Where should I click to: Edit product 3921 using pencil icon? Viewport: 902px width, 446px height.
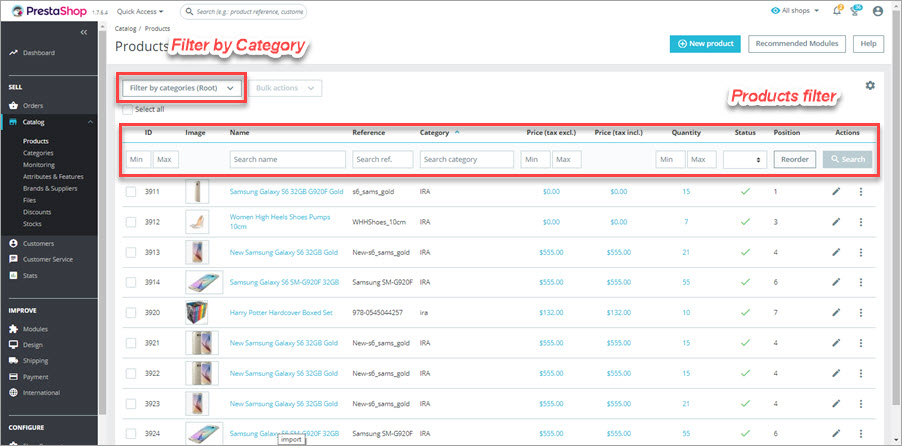(836, 343)
